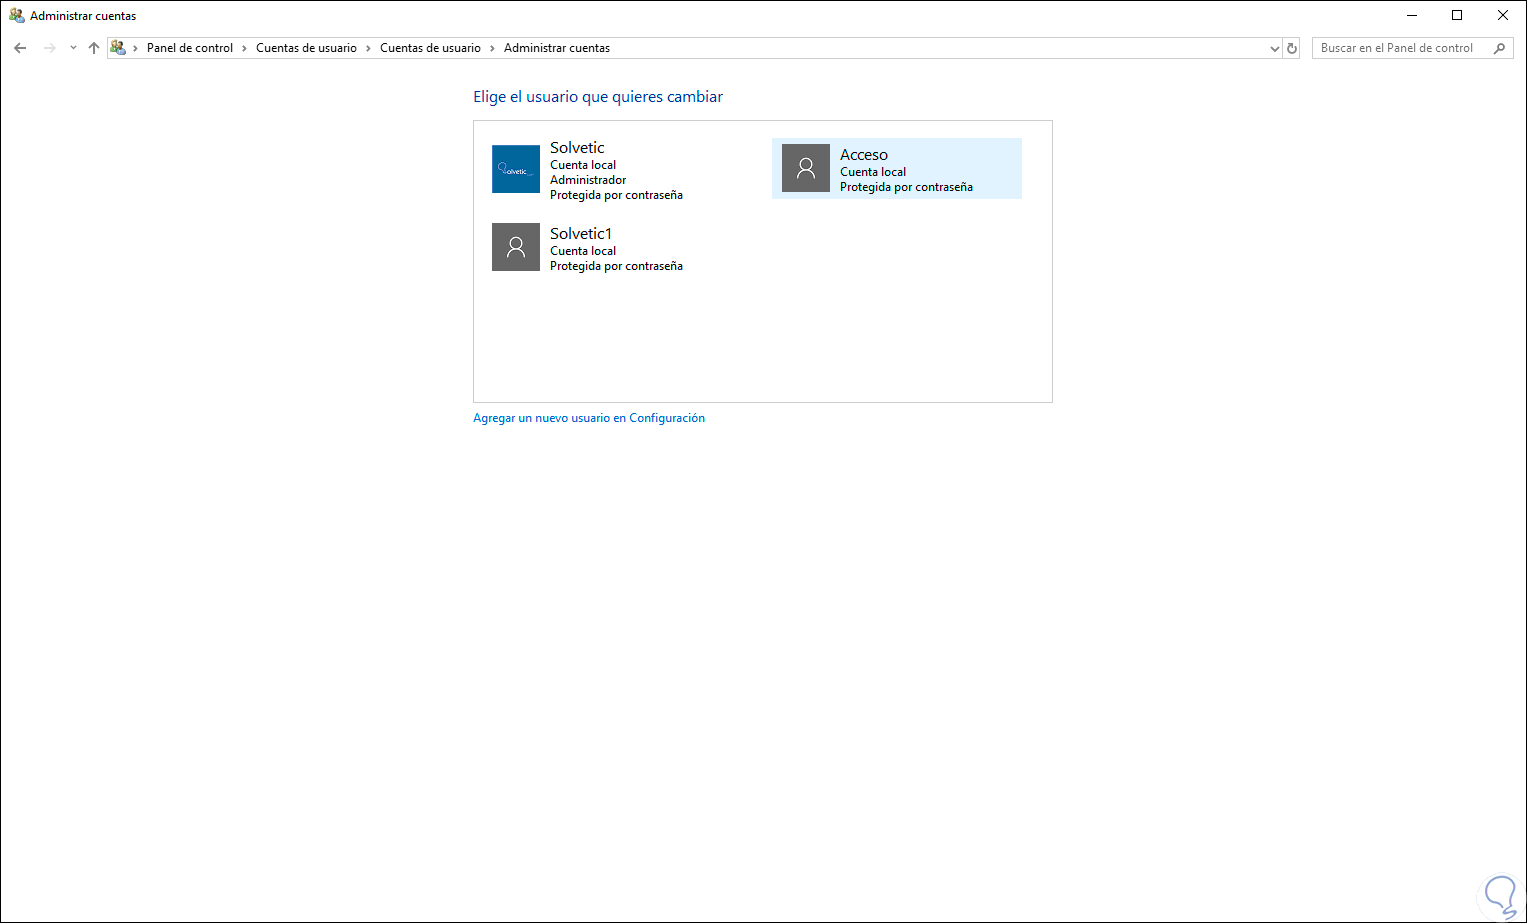Open second 'Cuentas de usuario' breadcrumb

430,48
